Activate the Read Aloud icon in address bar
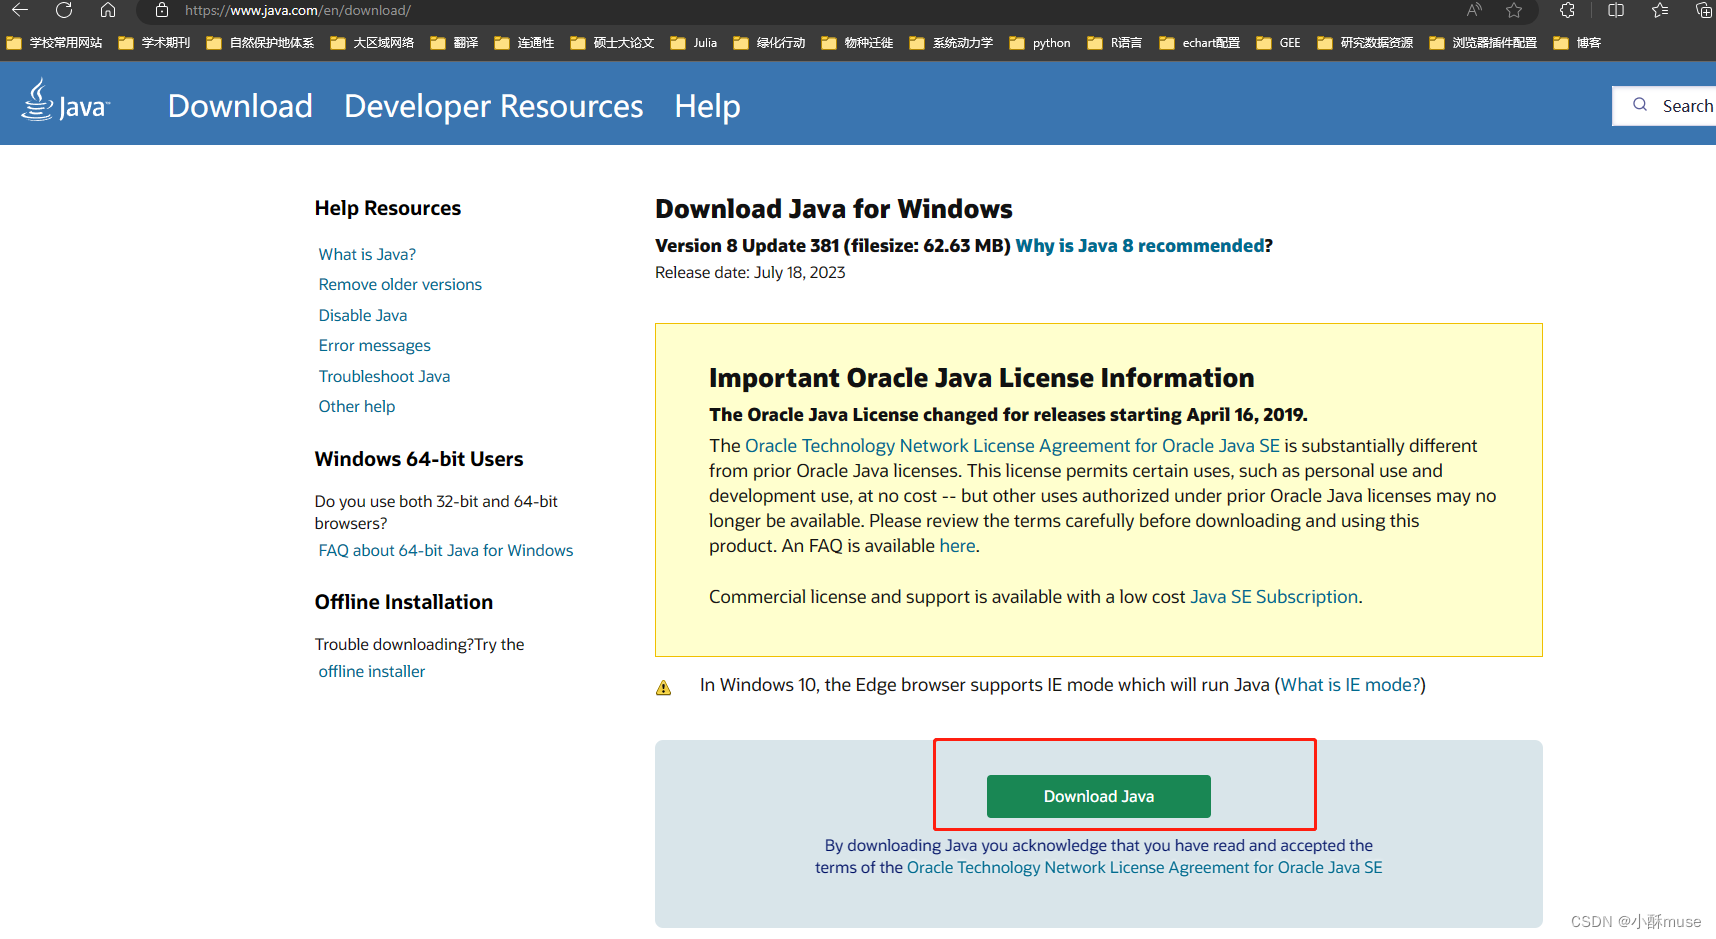Screen dimensions: 1716x939 (1474, 10)
